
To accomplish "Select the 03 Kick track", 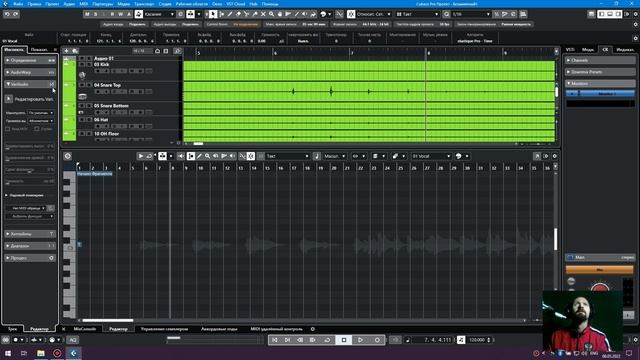I will click(102, 64).
